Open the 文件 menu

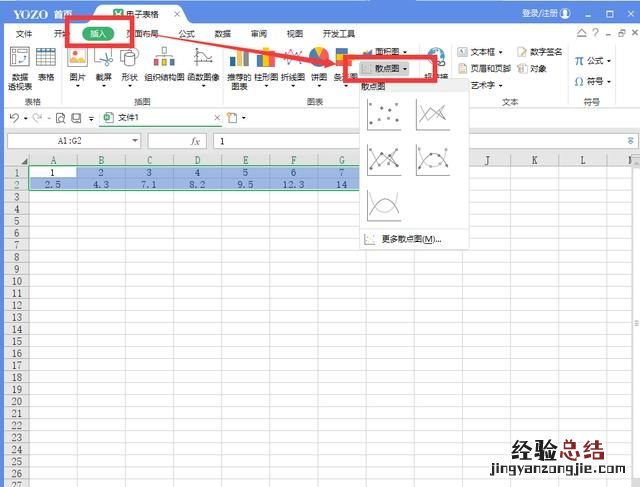coord(24,34)
